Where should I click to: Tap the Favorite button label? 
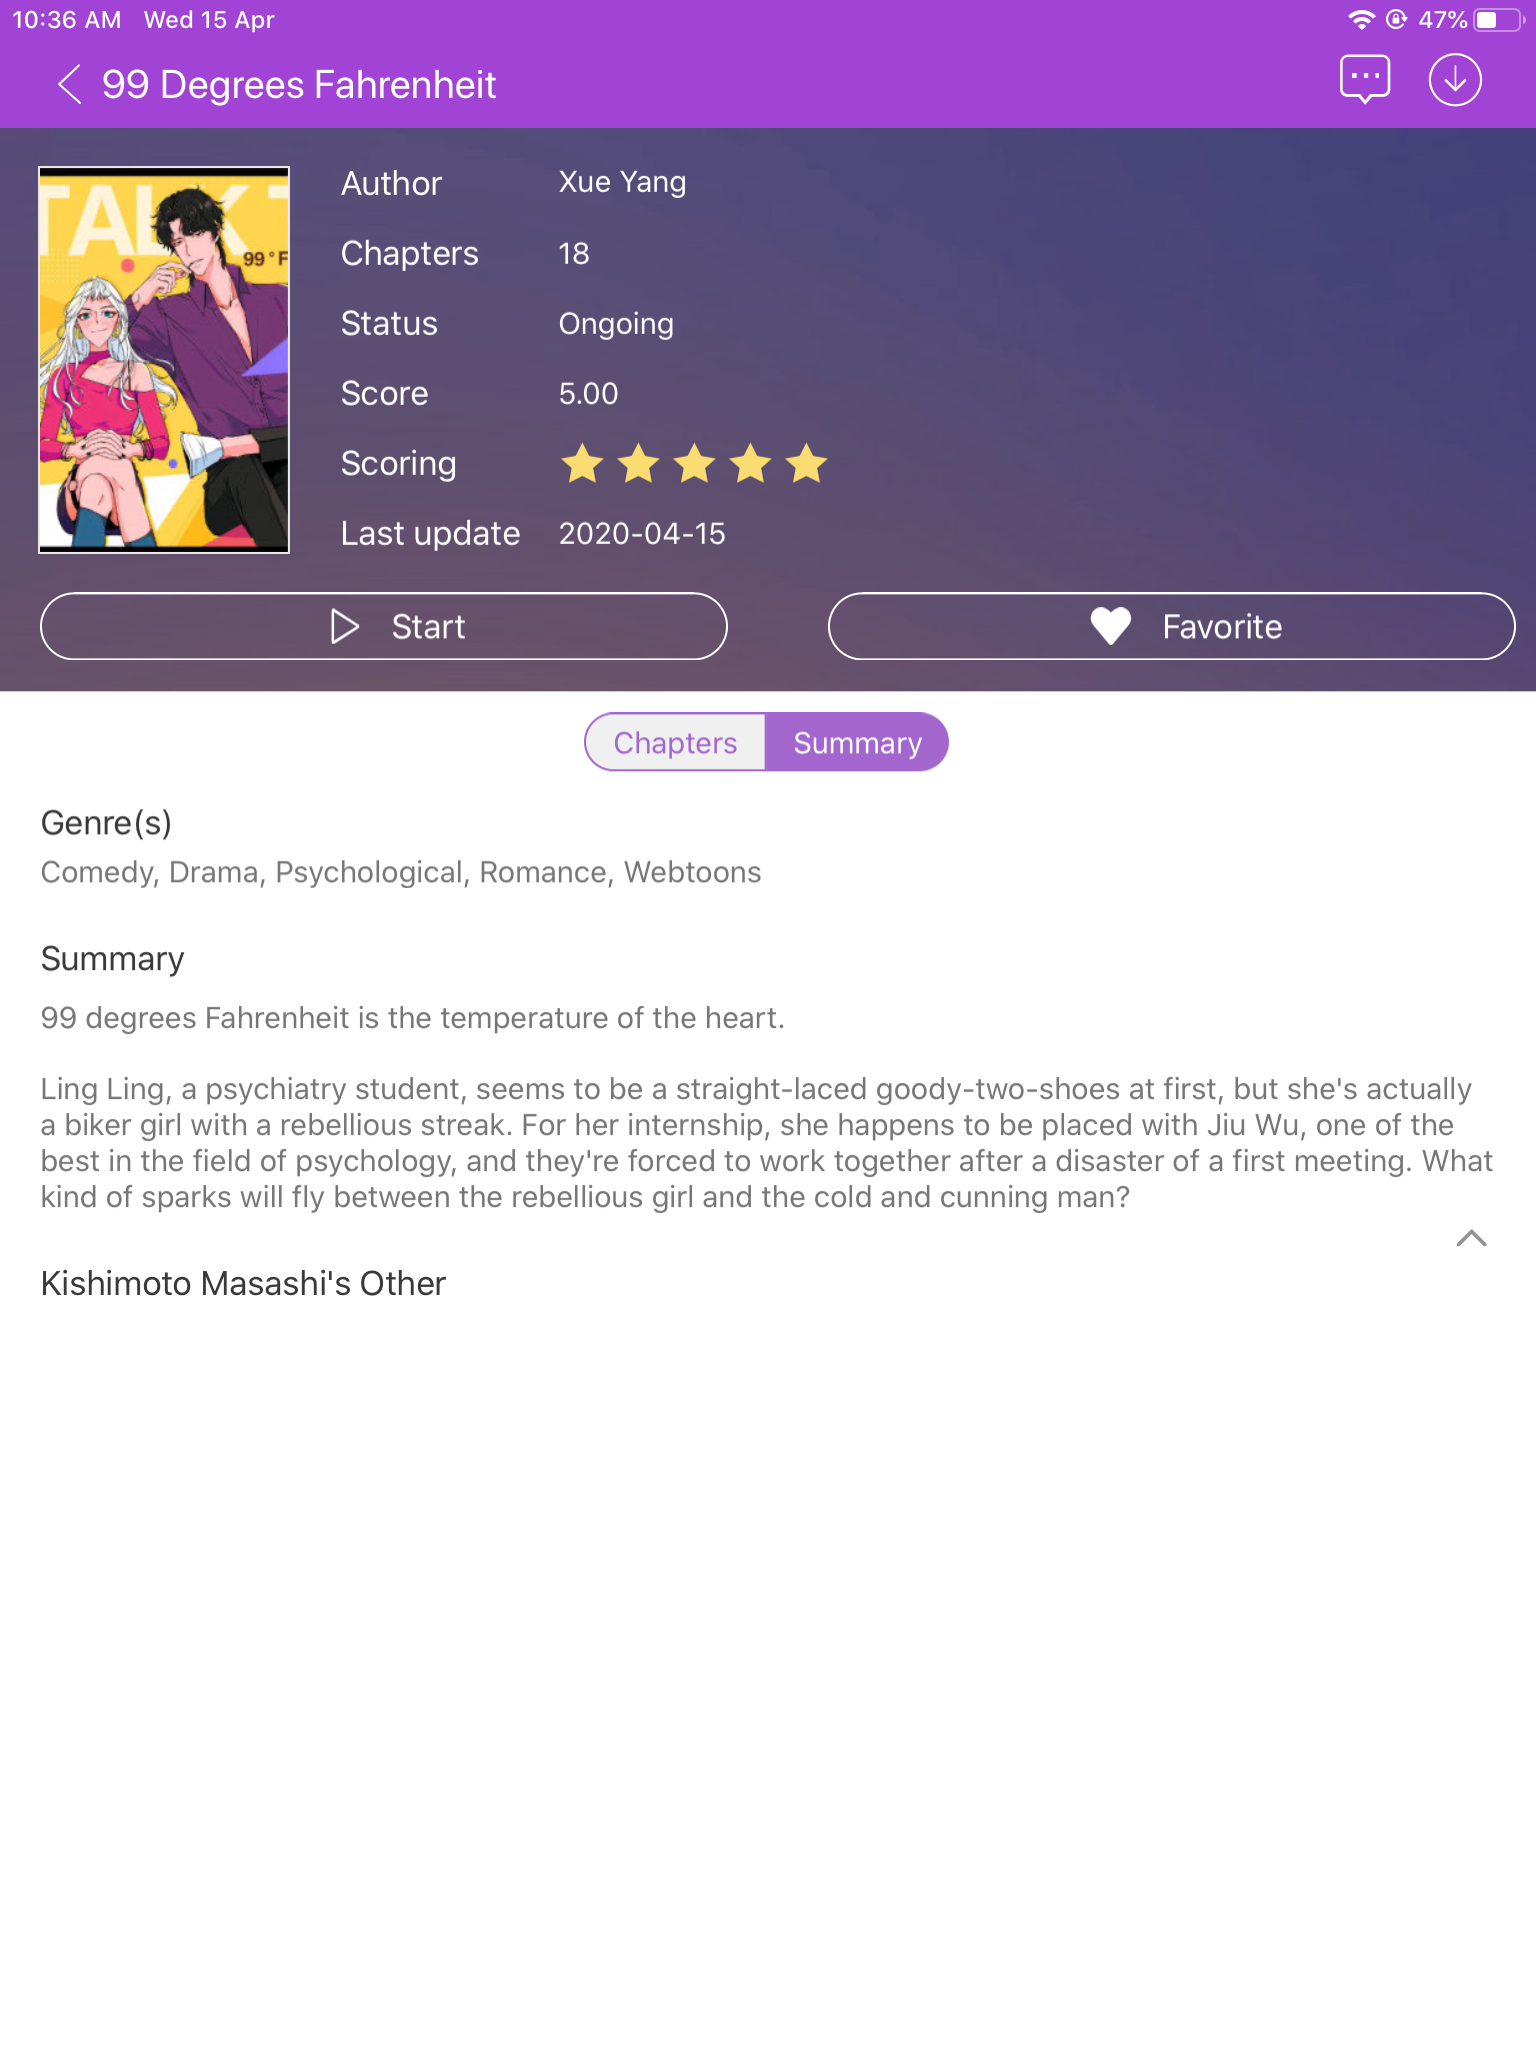tap(1222, 627)
